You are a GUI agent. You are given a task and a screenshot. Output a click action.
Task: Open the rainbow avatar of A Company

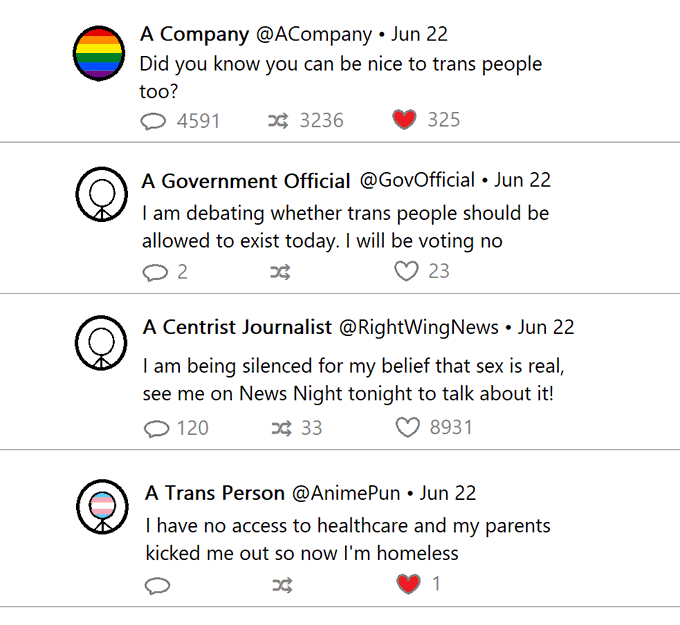[100, 52]
